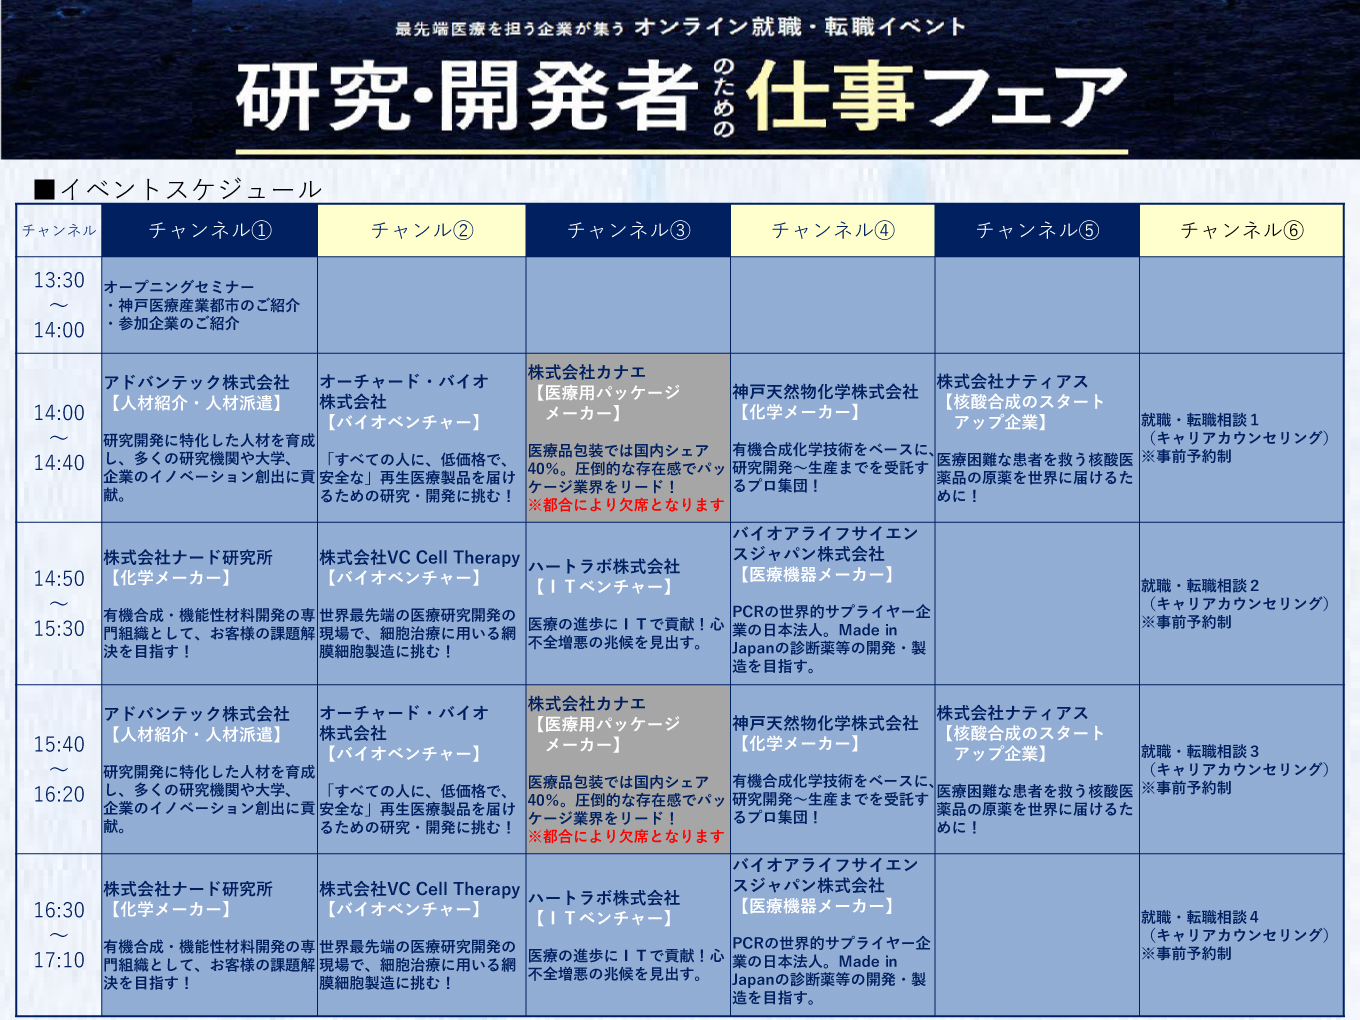Click the 研究・開発者のための仕事フェア banner title
This screenshot has width=1360, height=1020.
pos(681,98)
